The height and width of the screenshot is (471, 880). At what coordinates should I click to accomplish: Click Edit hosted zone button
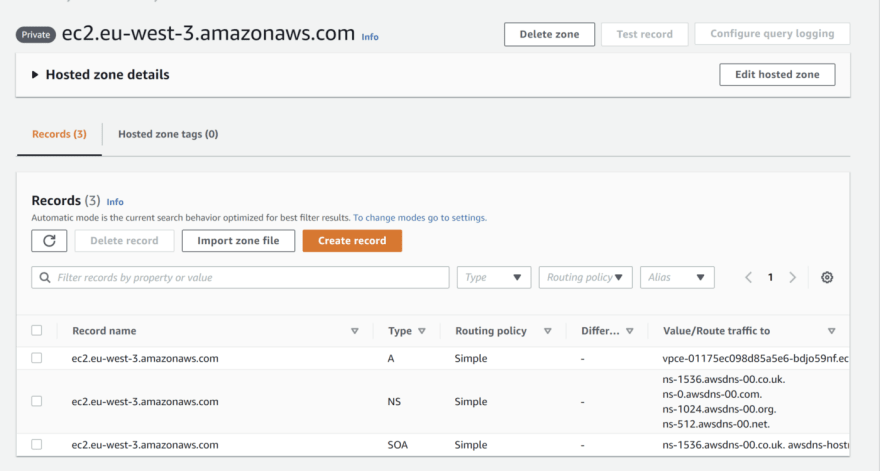[777, 75]
